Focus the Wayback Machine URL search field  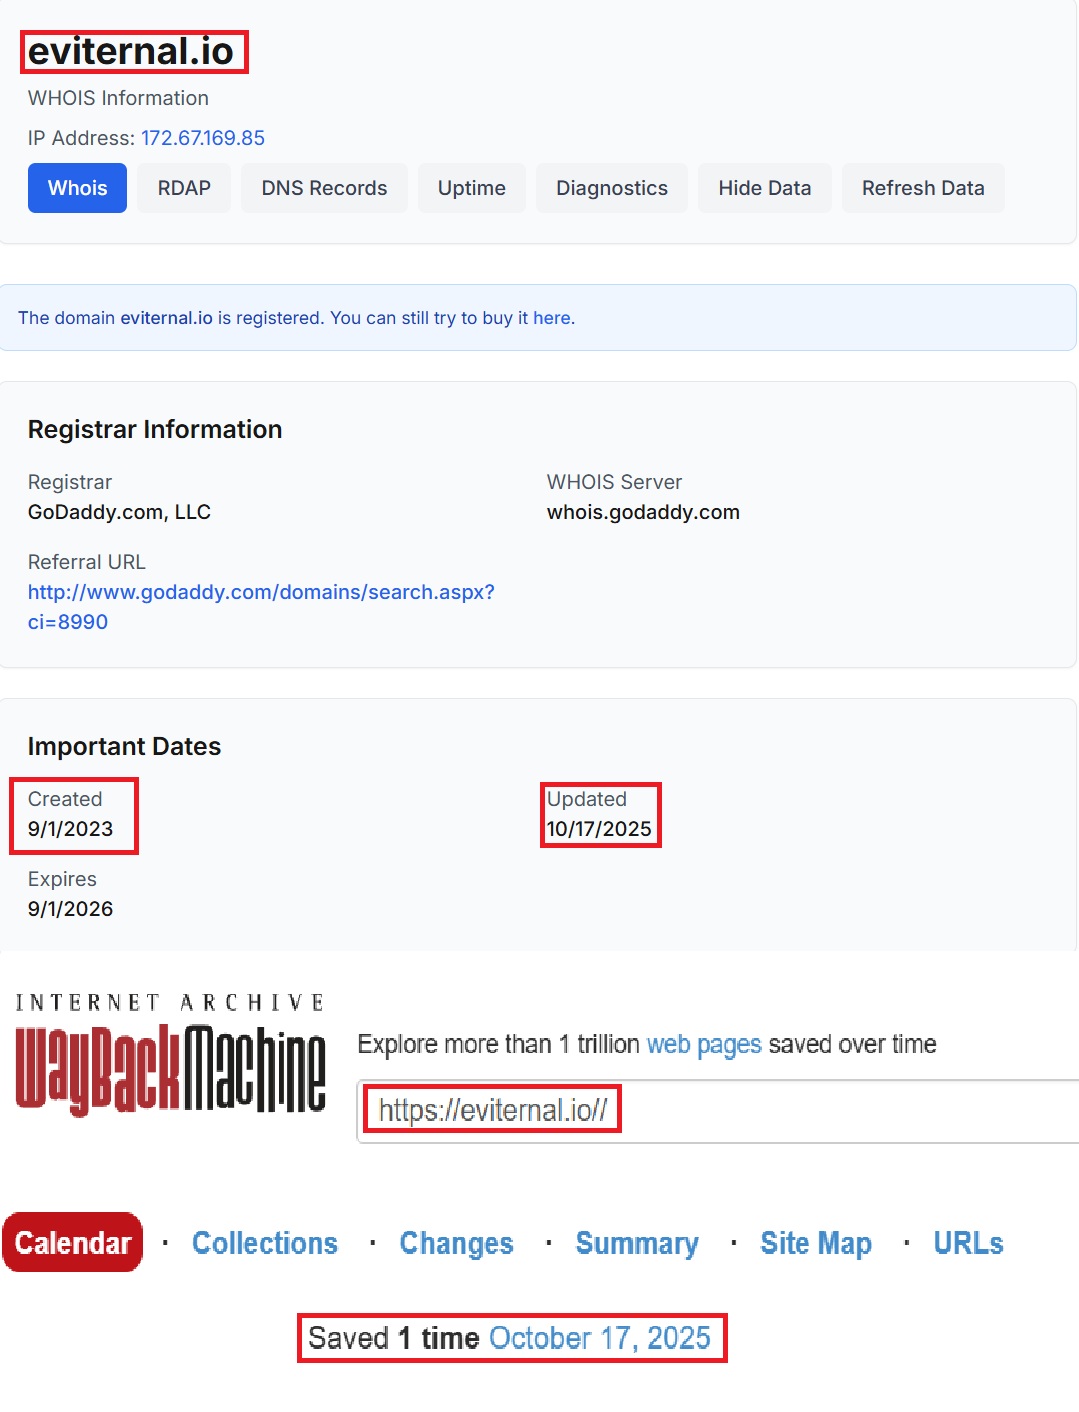(x=800, y=1111)
